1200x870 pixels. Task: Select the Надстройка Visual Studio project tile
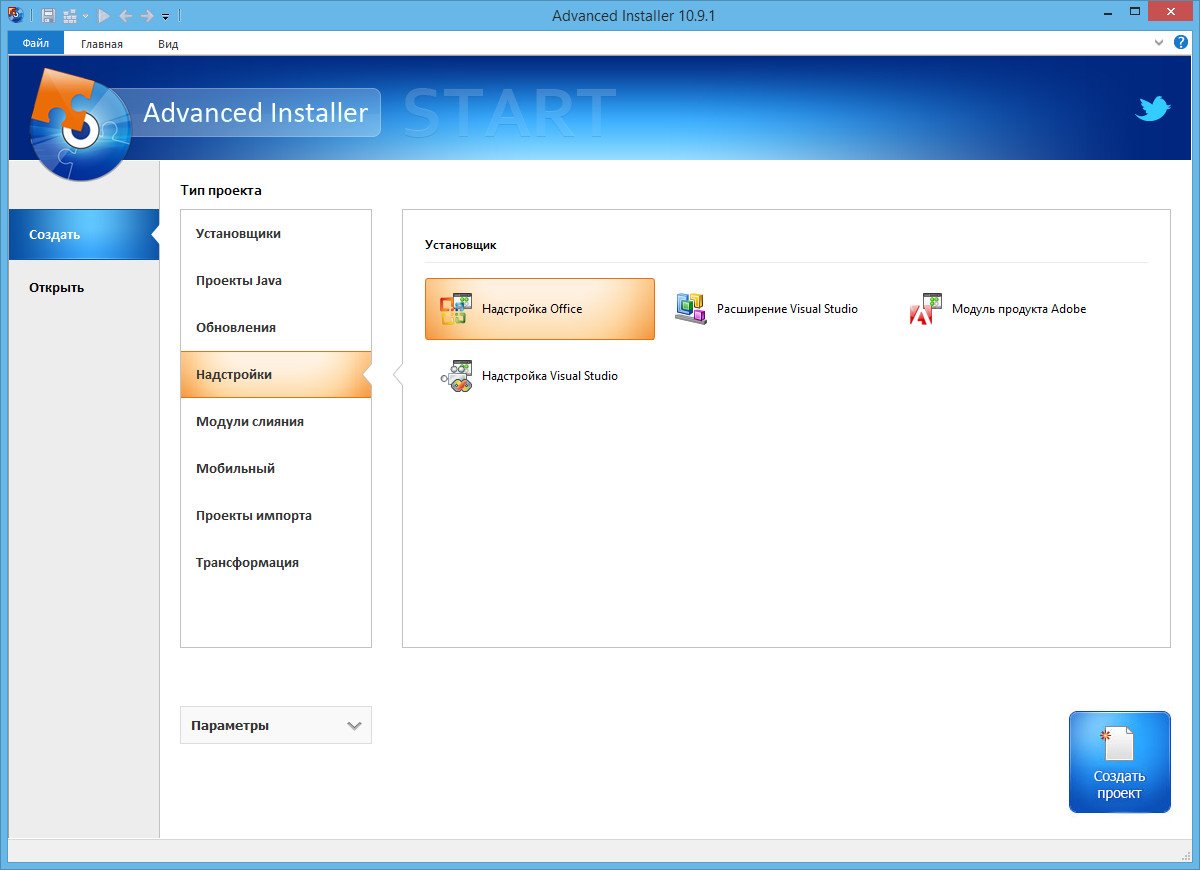pyautogui.click(x=540, y=376)
